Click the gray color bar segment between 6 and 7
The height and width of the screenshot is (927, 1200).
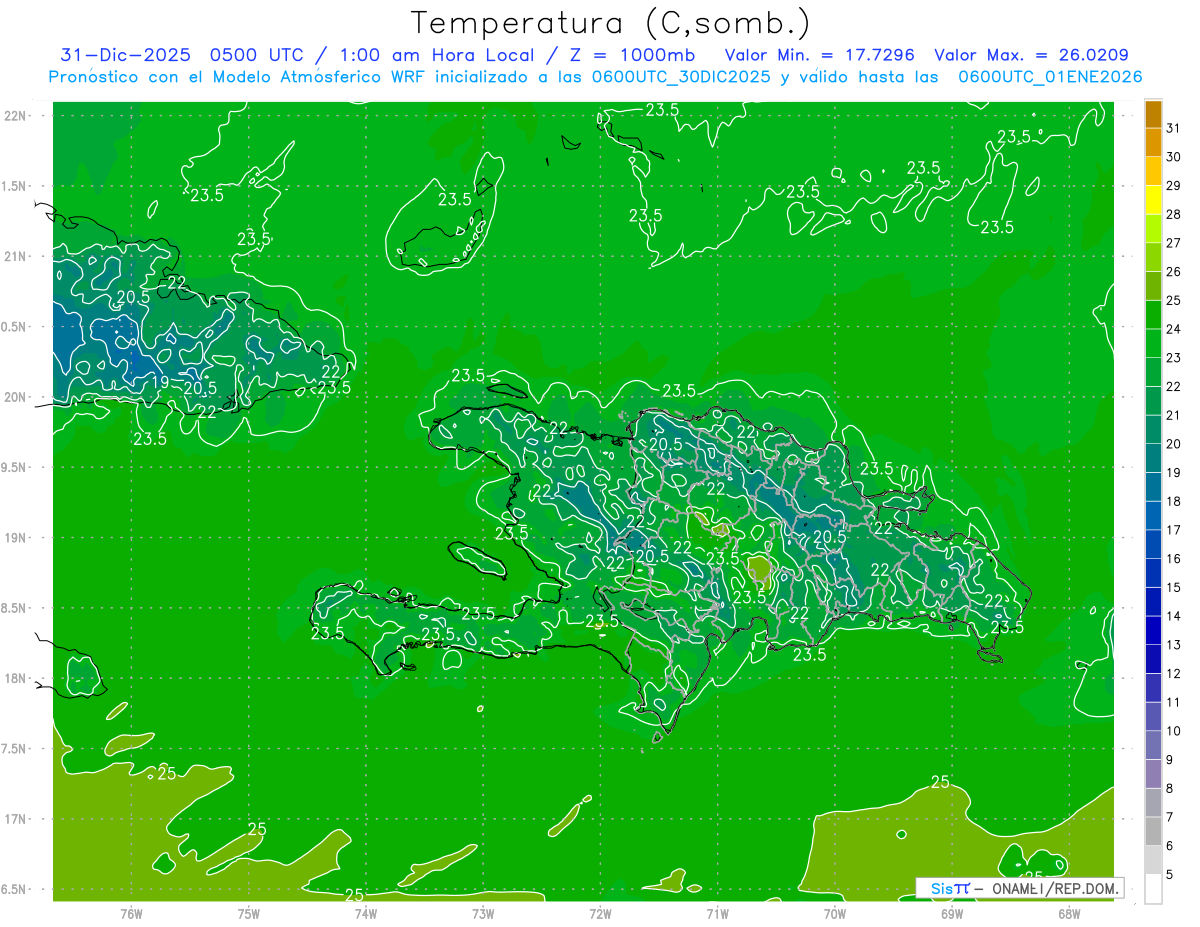(1153, 831)
